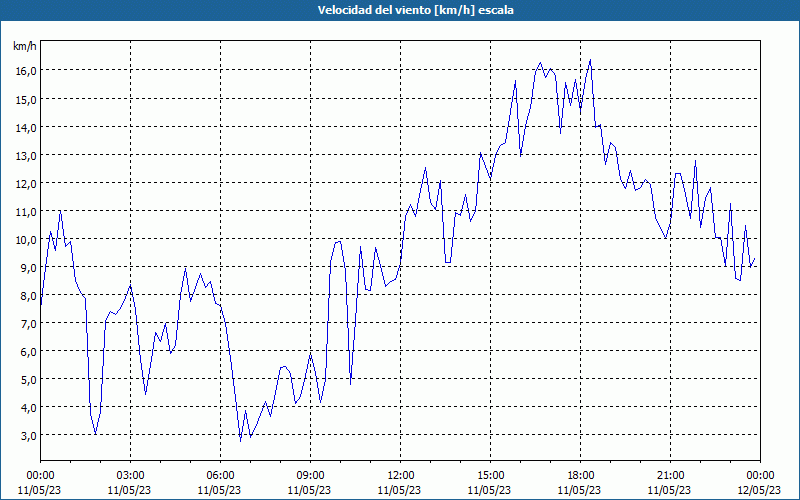Click the '18:00' time label
Image resolution: width=800 pixels, height=500 pixels.
point(580,476)
